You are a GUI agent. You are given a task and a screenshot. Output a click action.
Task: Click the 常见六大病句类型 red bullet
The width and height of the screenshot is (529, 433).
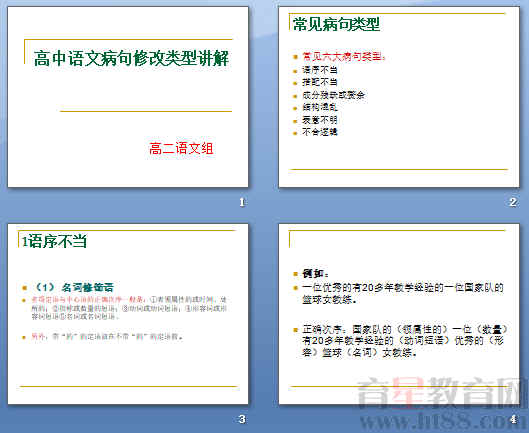pyautogui.click(x=344, y=56)
